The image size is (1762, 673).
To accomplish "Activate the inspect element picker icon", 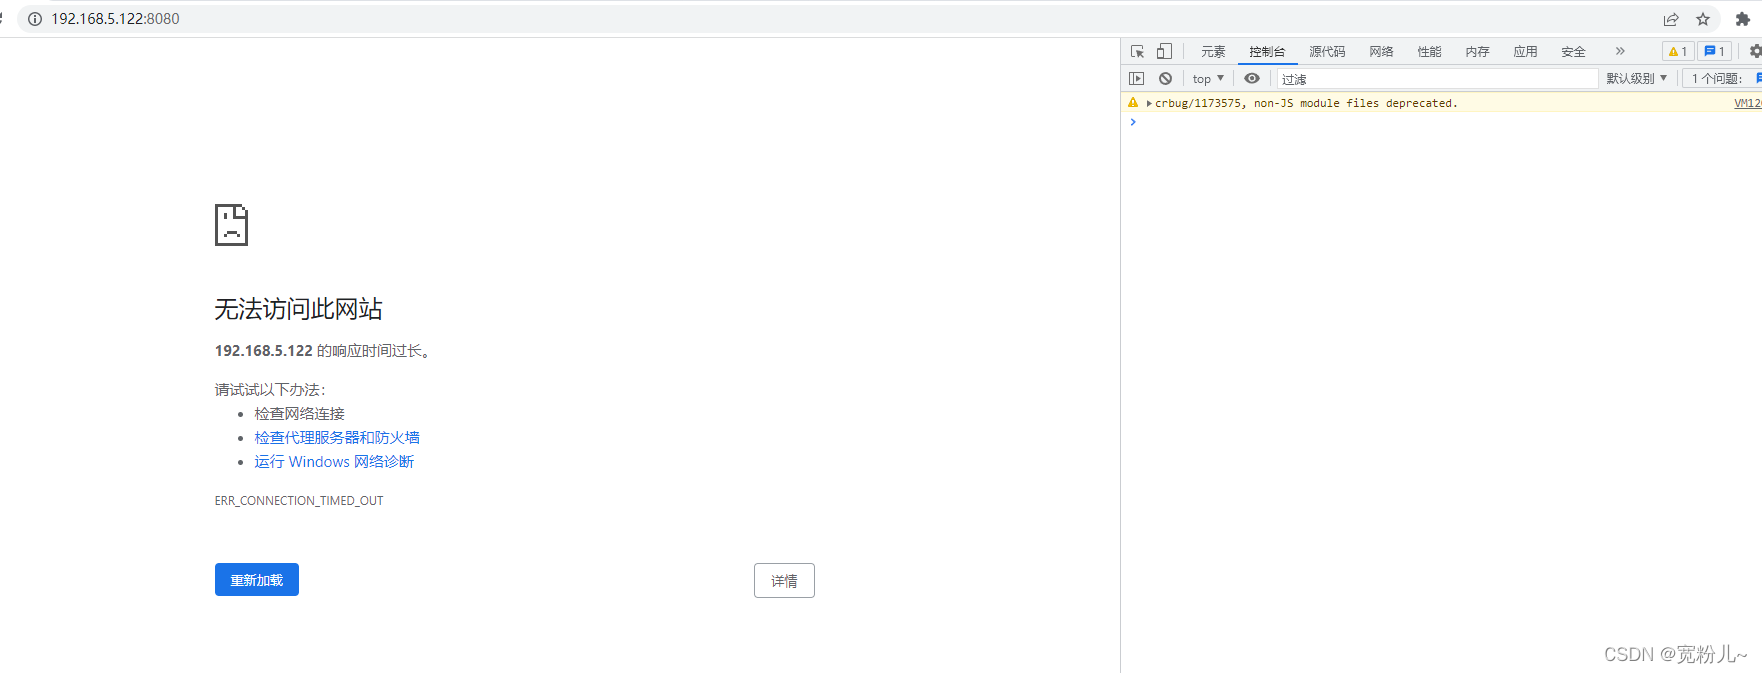I will 1137,51.
